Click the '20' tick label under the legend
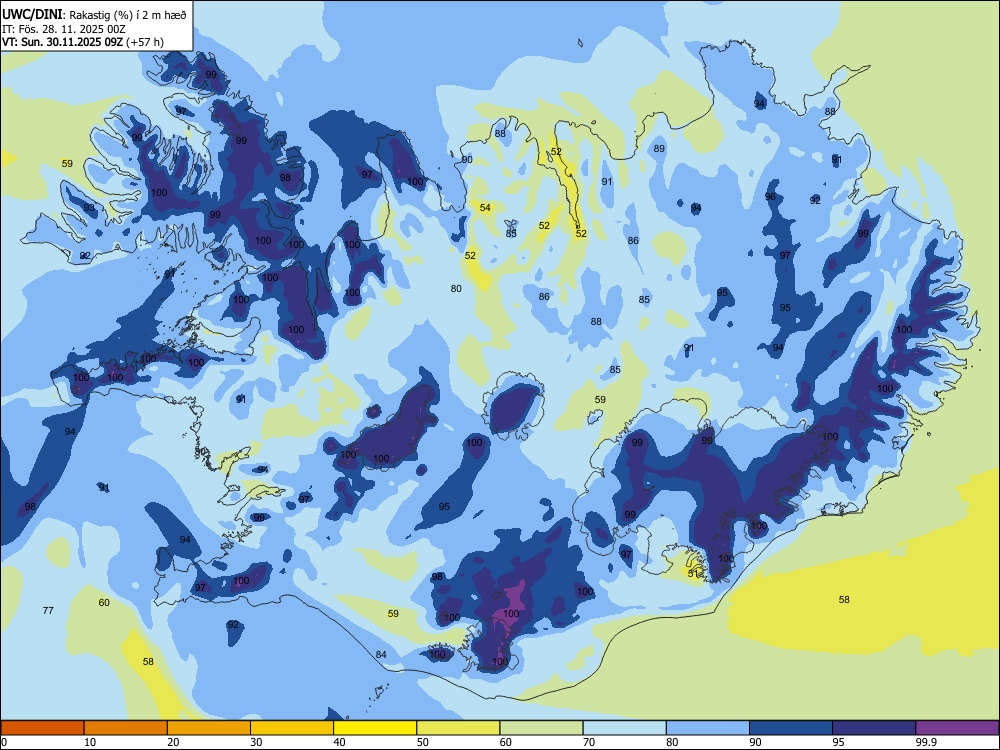Screen dimensions: 1000x750 click(x=173, y=742)
